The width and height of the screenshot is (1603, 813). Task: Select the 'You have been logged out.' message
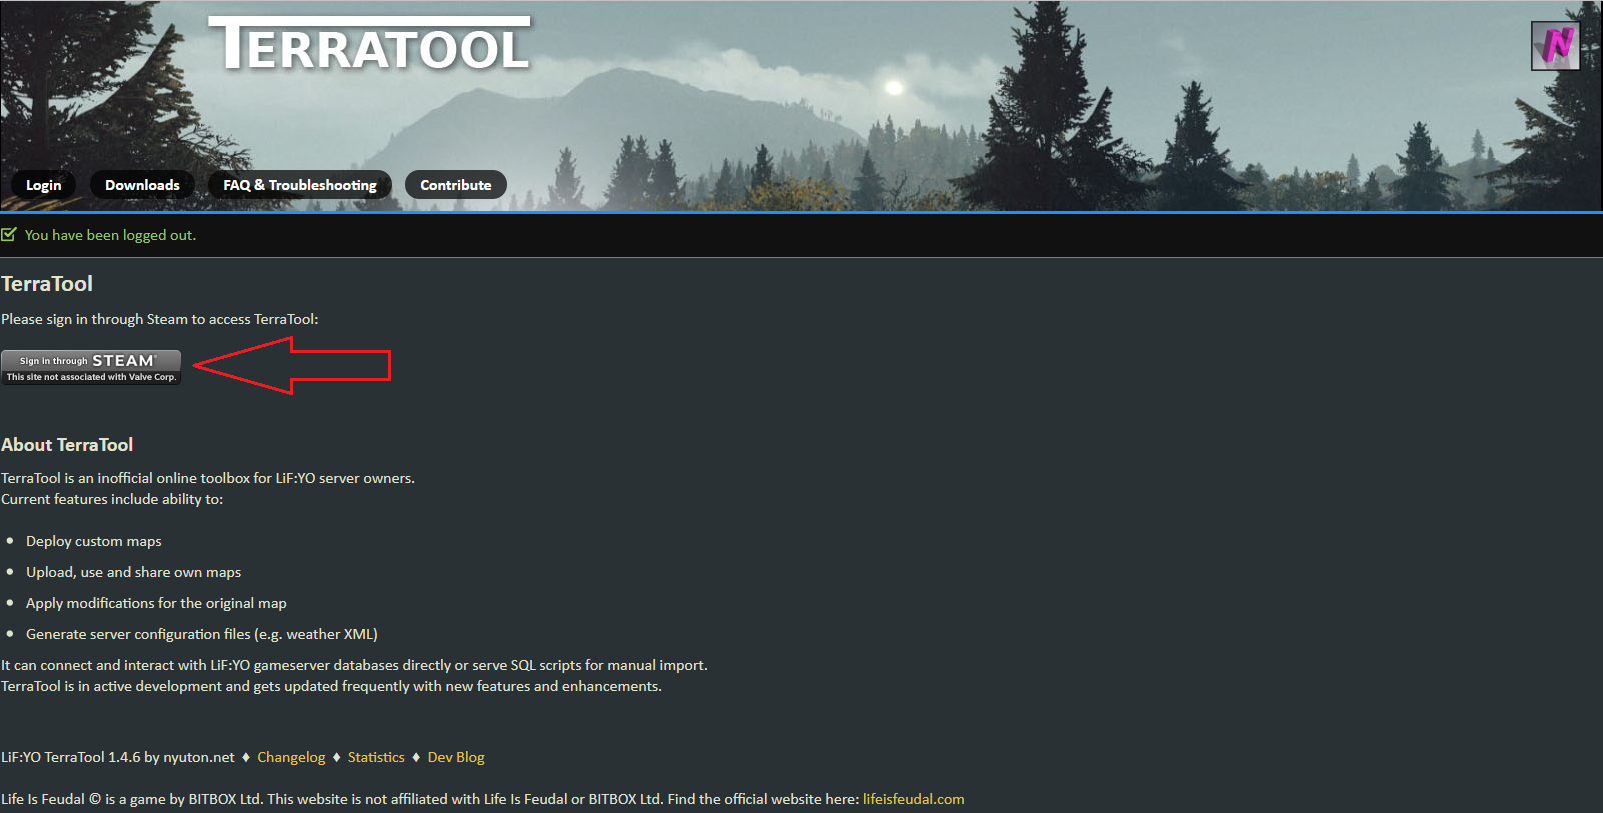coord(110,235)
